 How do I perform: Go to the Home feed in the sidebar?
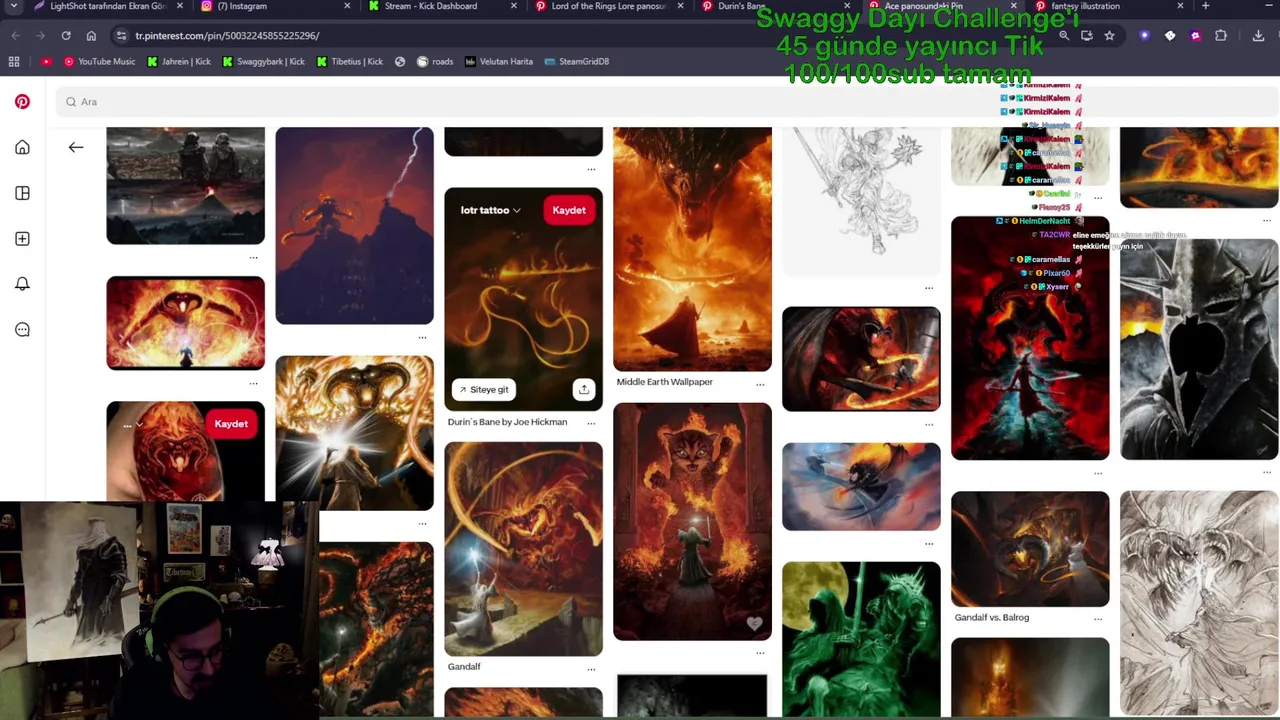coord(22,147)
